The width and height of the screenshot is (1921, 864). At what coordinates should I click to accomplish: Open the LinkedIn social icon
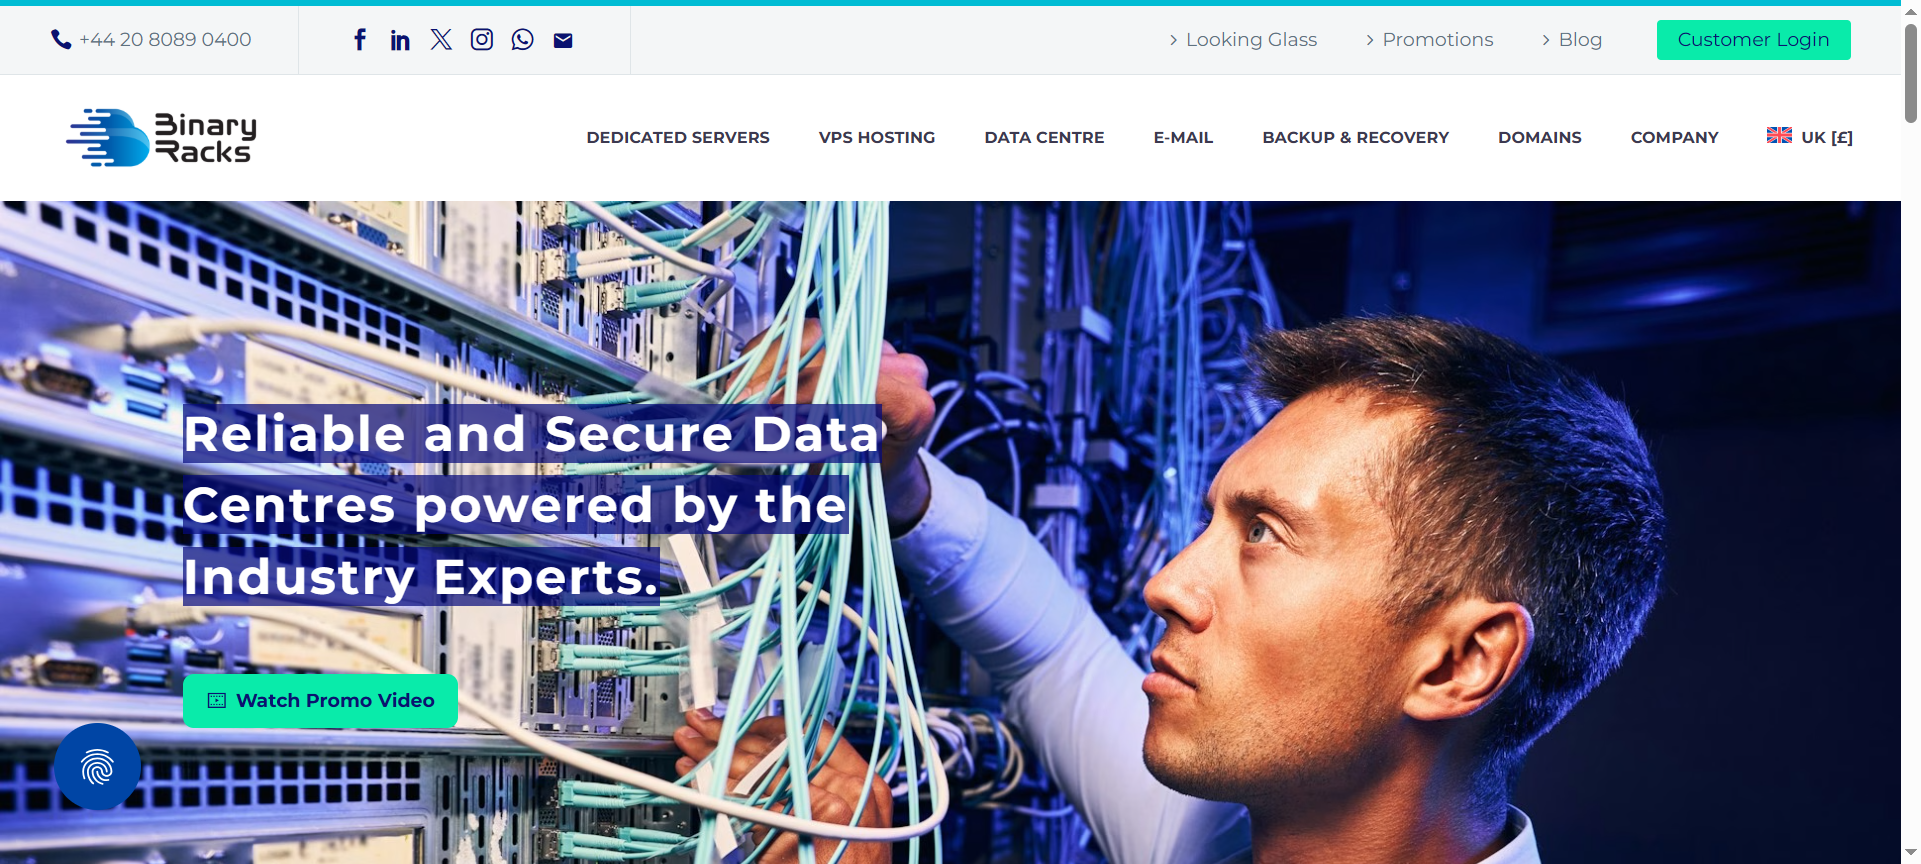pyautogui.click(x=400, y=40)
